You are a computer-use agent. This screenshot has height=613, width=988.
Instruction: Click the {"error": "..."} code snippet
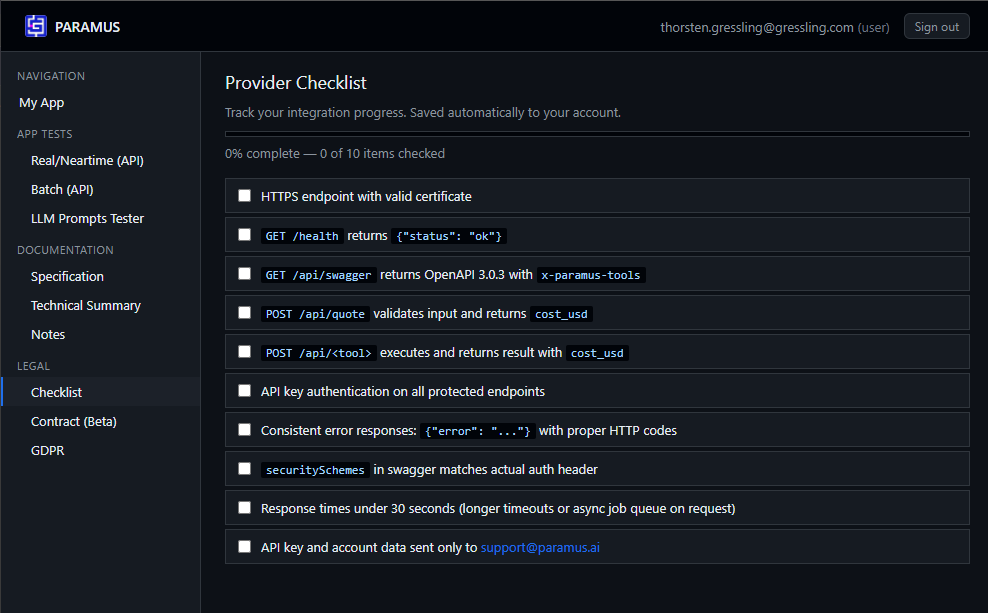(478, 432)
